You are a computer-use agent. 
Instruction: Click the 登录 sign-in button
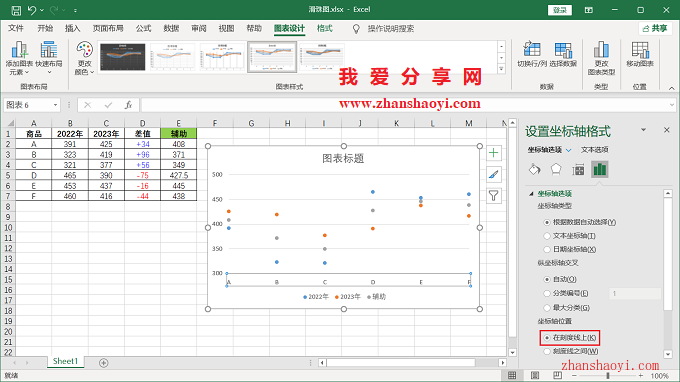pos(559,10)
